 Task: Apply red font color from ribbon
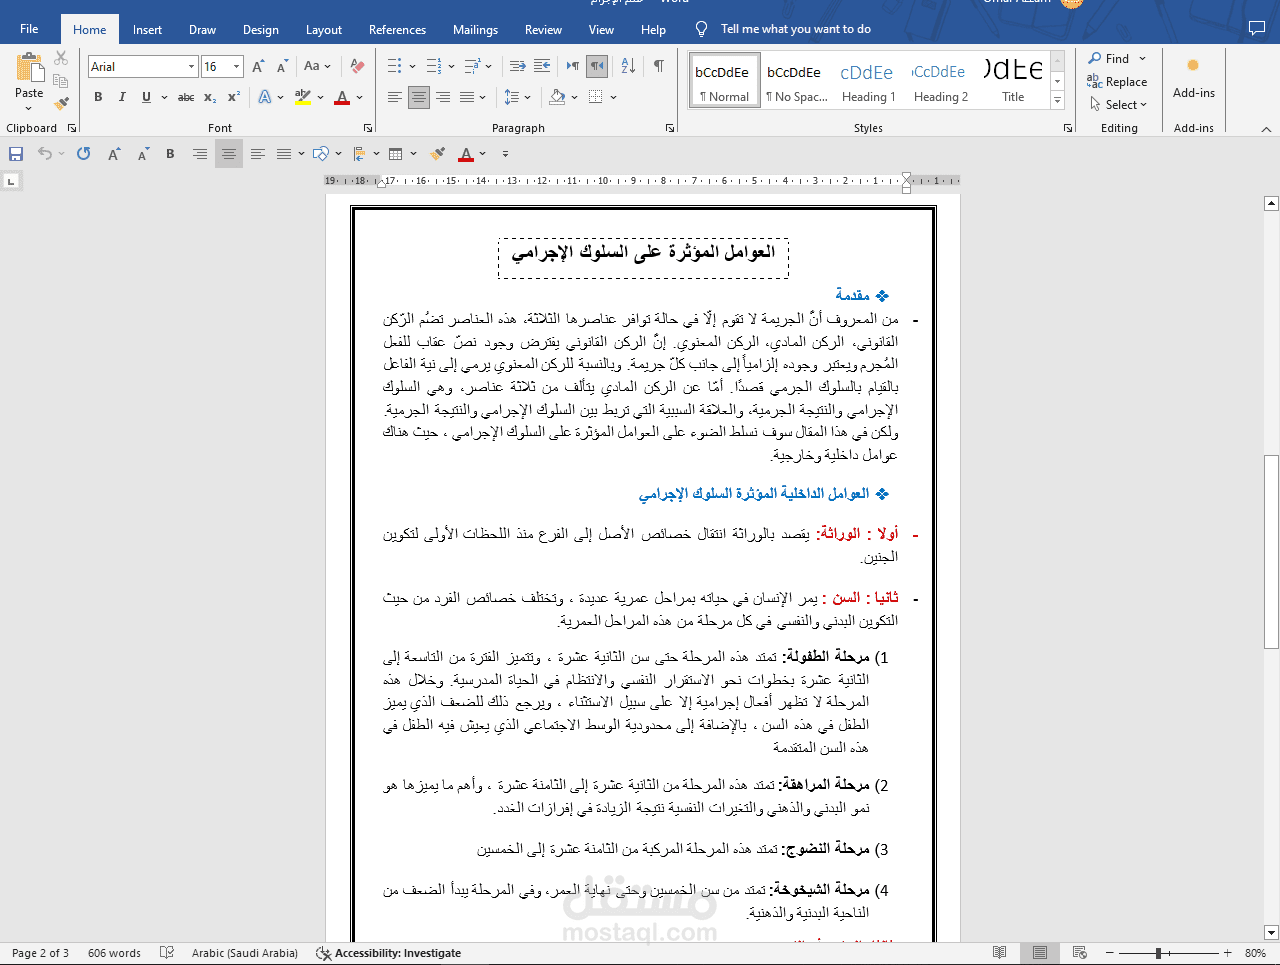coord(342,97)
